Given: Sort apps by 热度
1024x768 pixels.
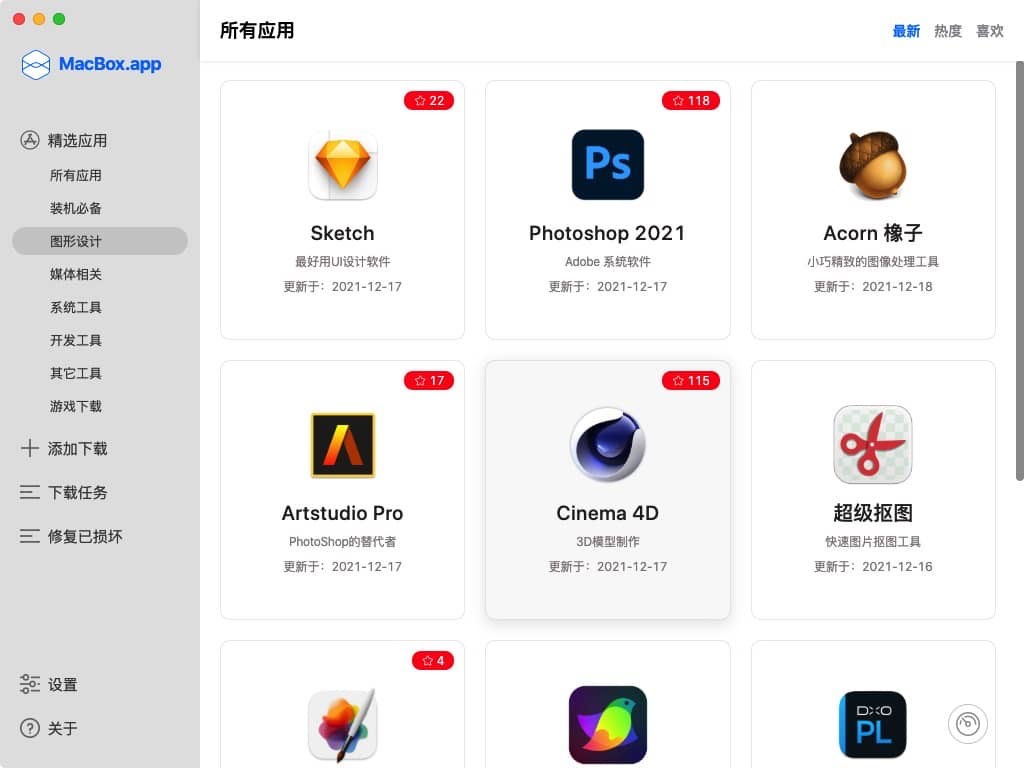Looking at the screenshot, I should point(948,31).
